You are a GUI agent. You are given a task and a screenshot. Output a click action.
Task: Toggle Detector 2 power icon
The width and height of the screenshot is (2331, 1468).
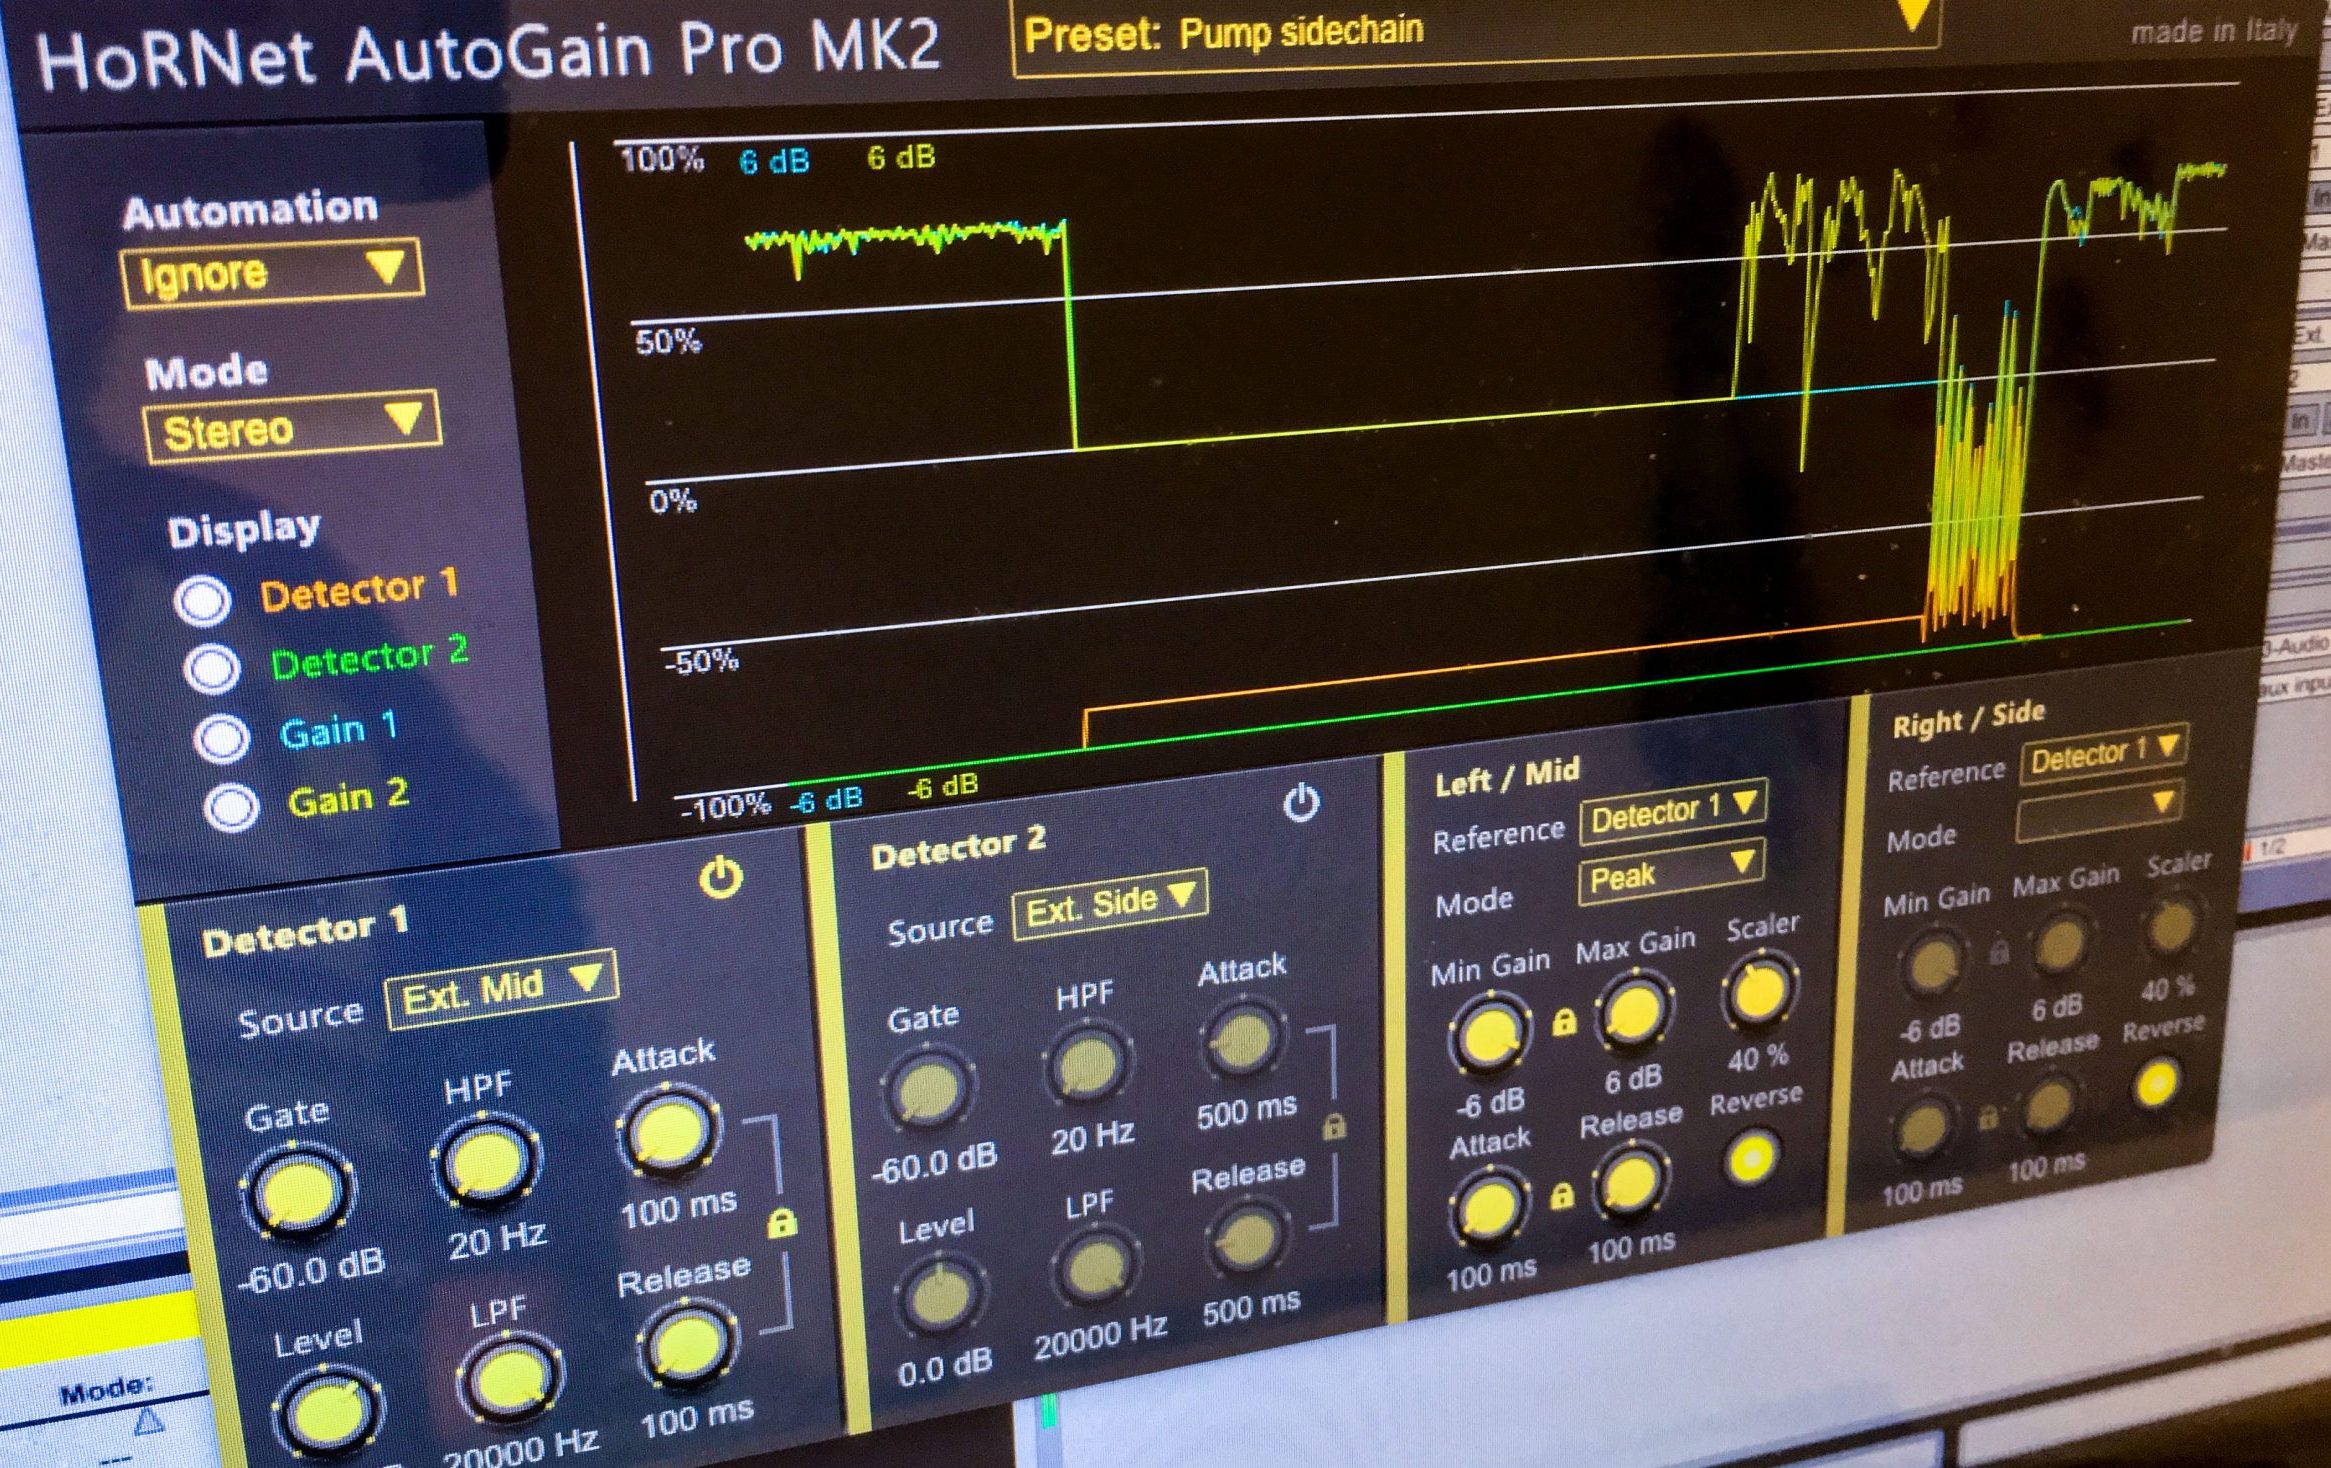[1301, 802]
